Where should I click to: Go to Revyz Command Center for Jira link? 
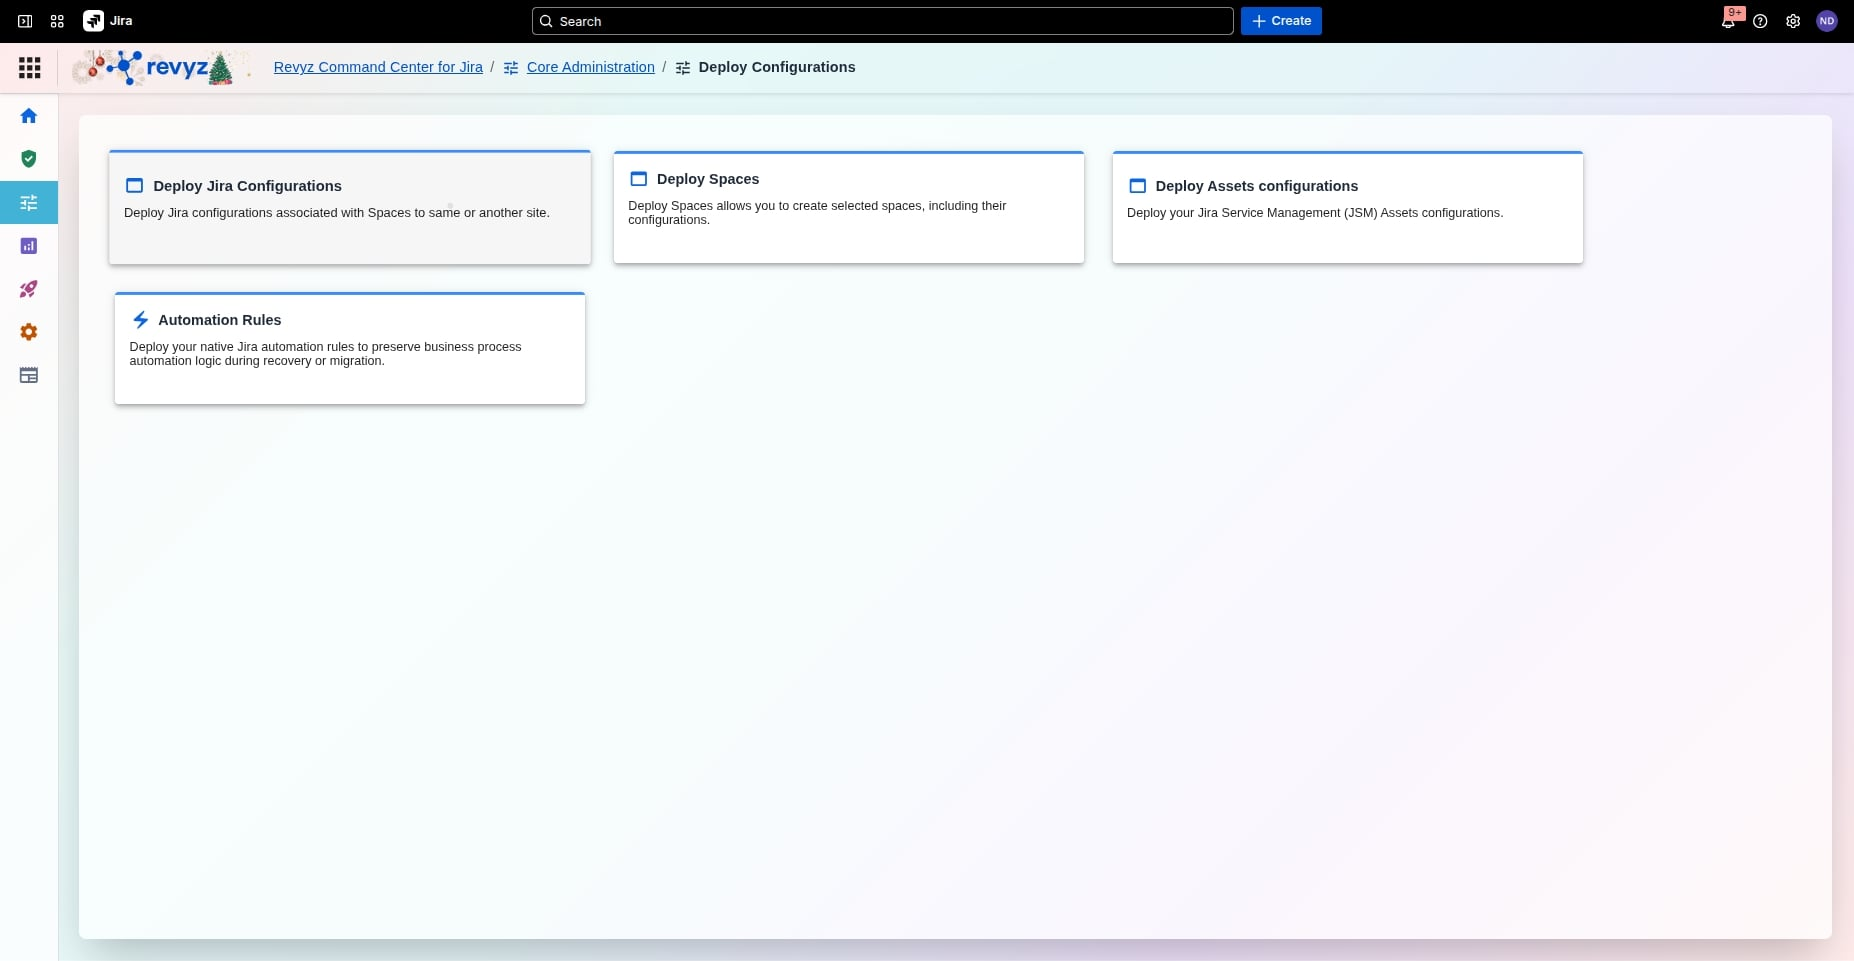pyautogui.click(x=378, y=67)
